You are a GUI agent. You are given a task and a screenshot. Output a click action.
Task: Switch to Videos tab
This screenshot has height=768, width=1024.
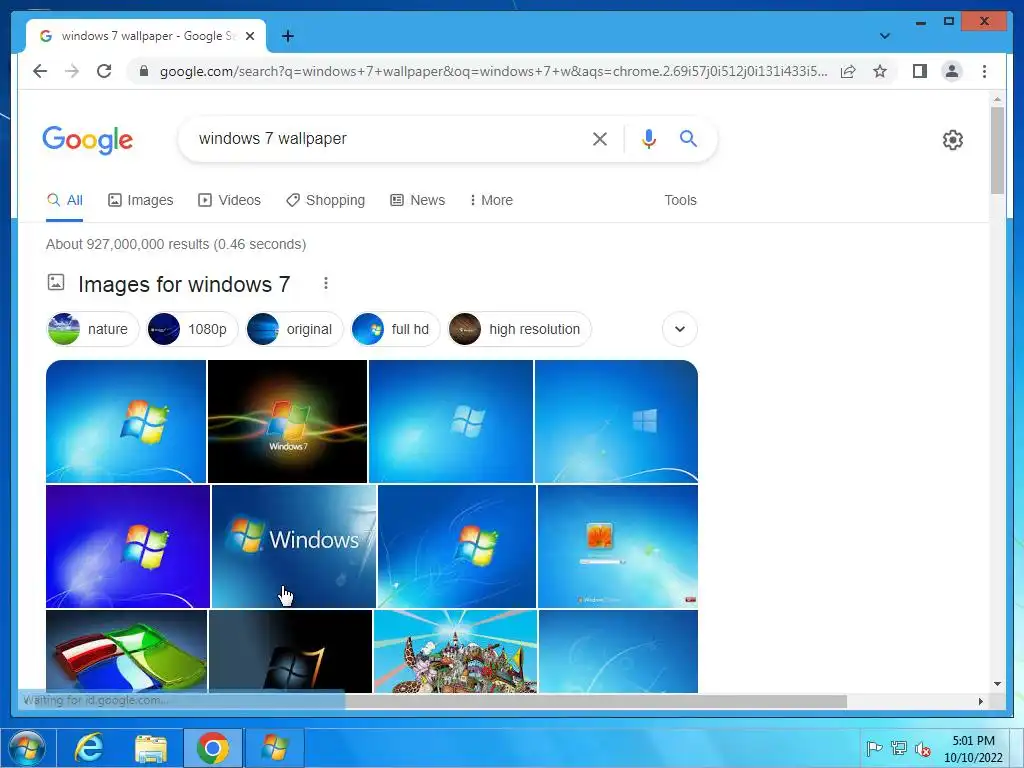(229, 200)
